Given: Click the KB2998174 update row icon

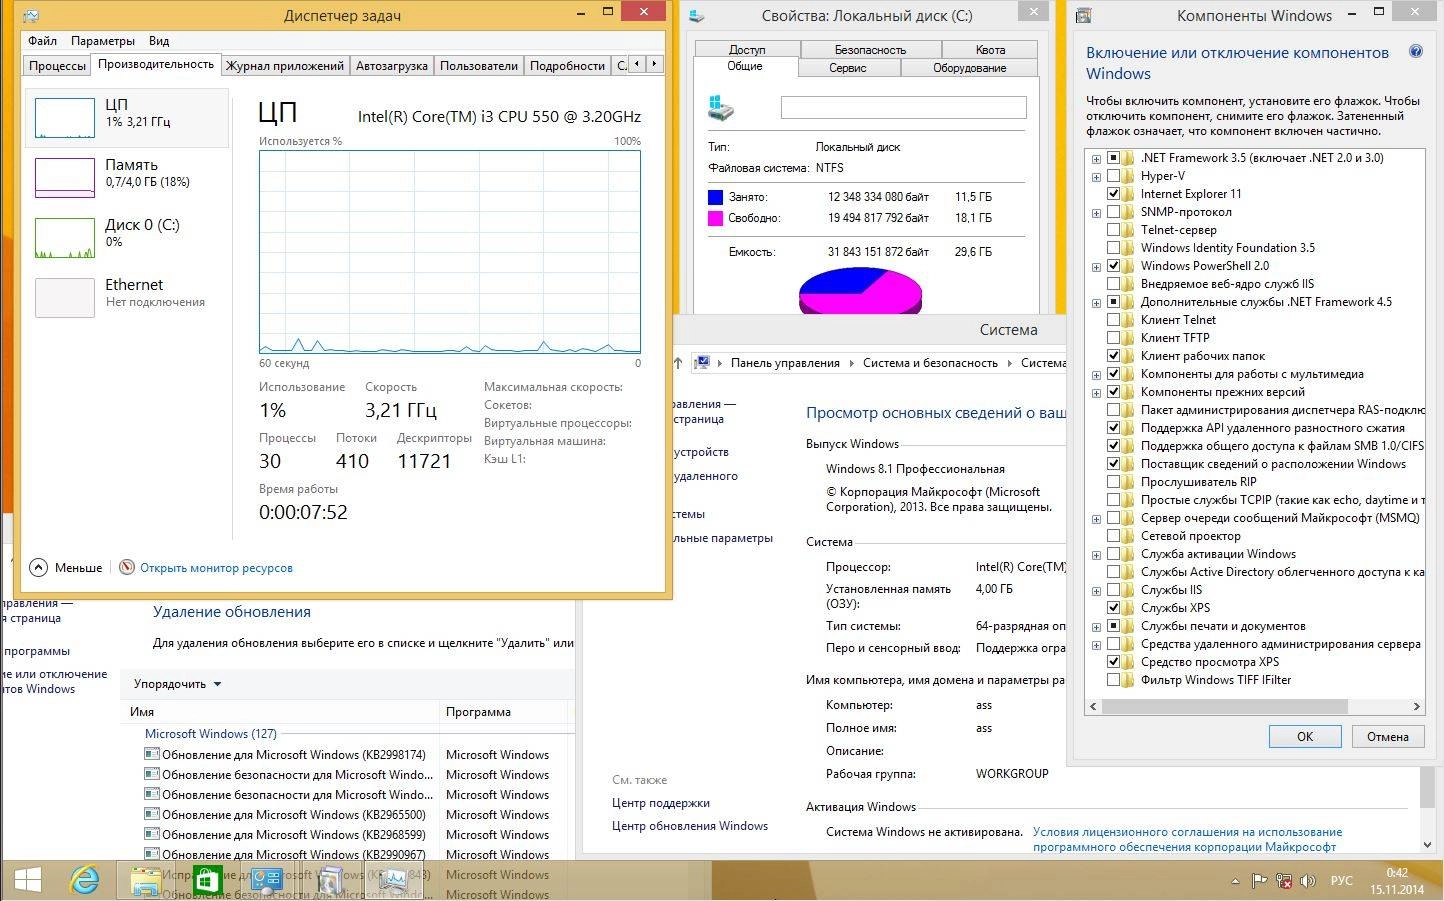Looking at the screenshot, I should coord(152,754).
